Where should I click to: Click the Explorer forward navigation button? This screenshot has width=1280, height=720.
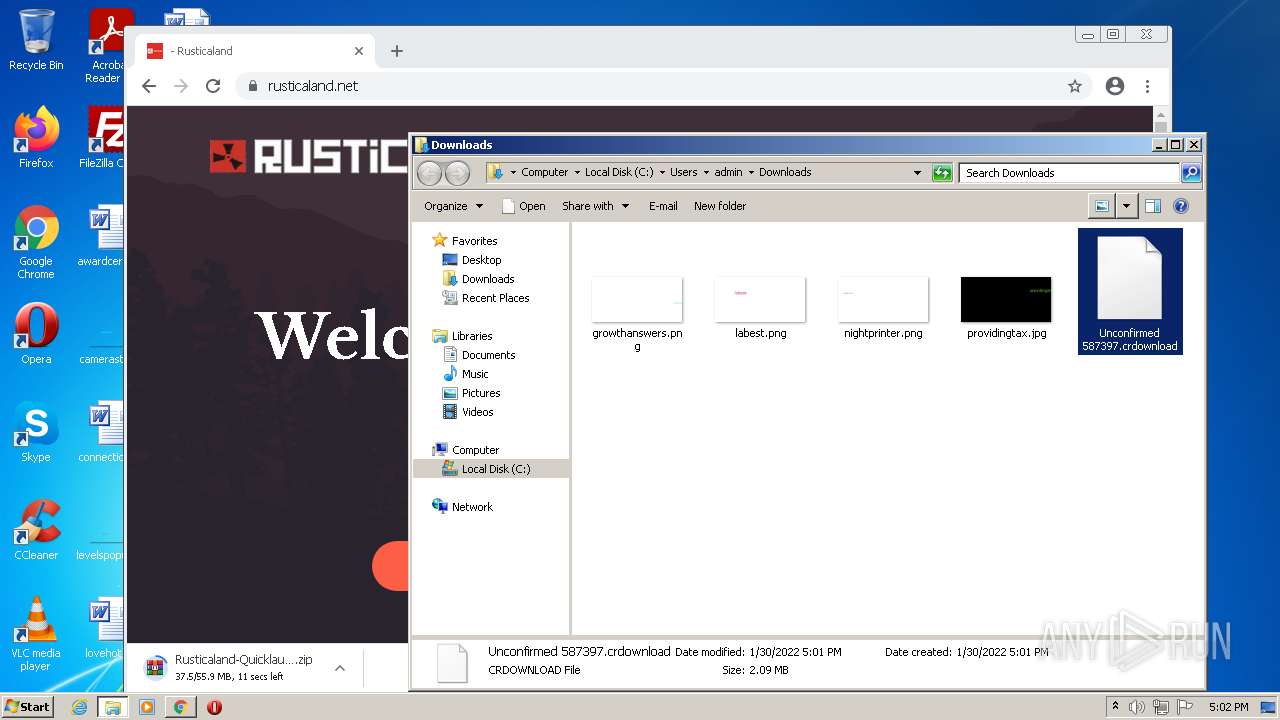(457, 173)
